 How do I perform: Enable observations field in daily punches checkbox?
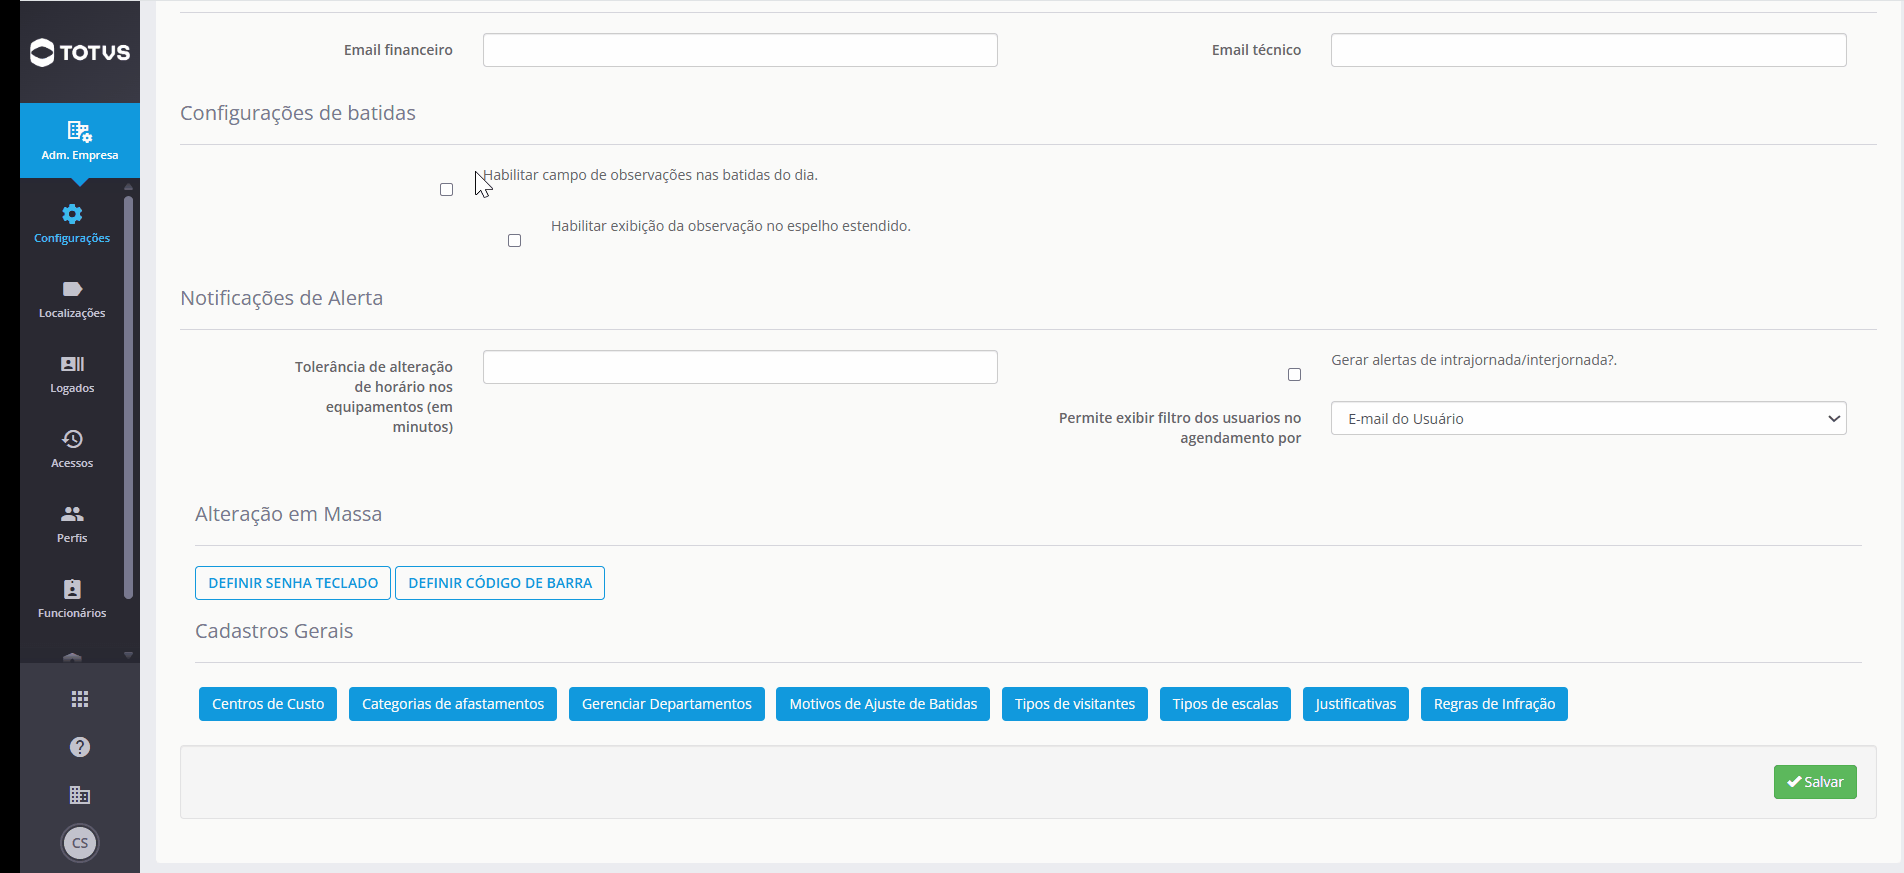click(x=446, y=190)
